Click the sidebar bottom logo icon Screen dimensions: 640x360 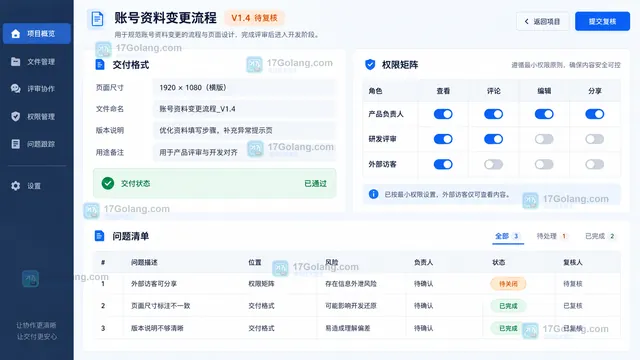(30, 279)
